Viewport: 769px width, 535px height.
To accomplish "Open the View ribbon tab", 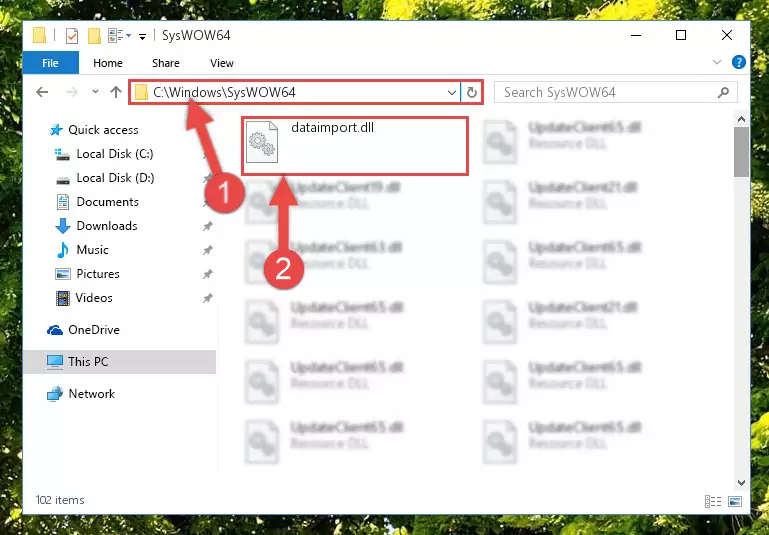I will (x=222, y=63).
